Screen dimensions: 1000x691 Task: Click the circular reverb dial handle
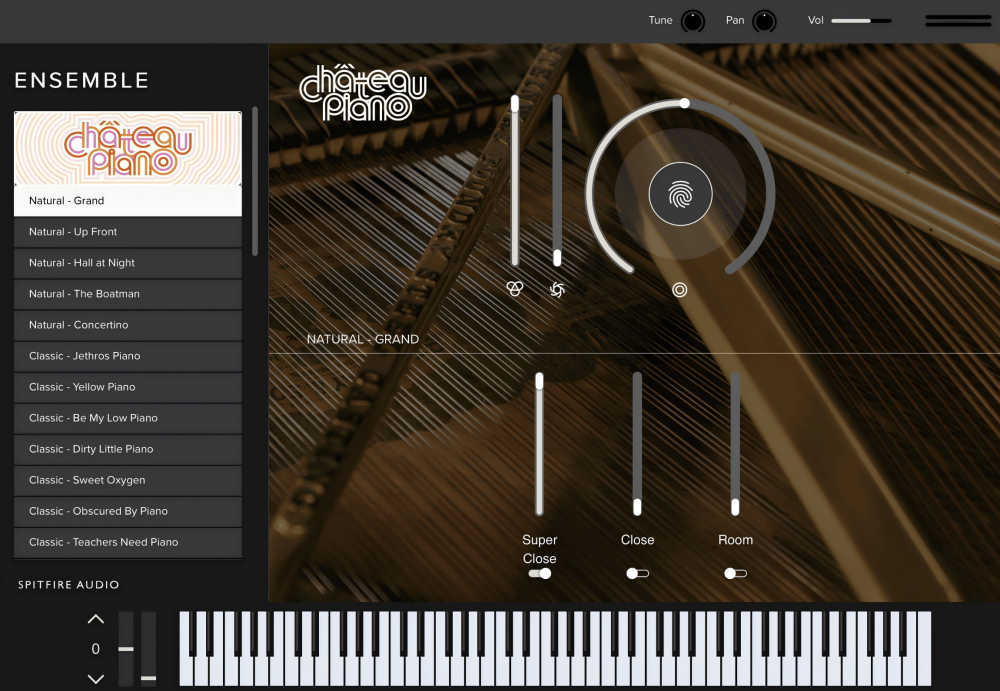coord(684,103)
